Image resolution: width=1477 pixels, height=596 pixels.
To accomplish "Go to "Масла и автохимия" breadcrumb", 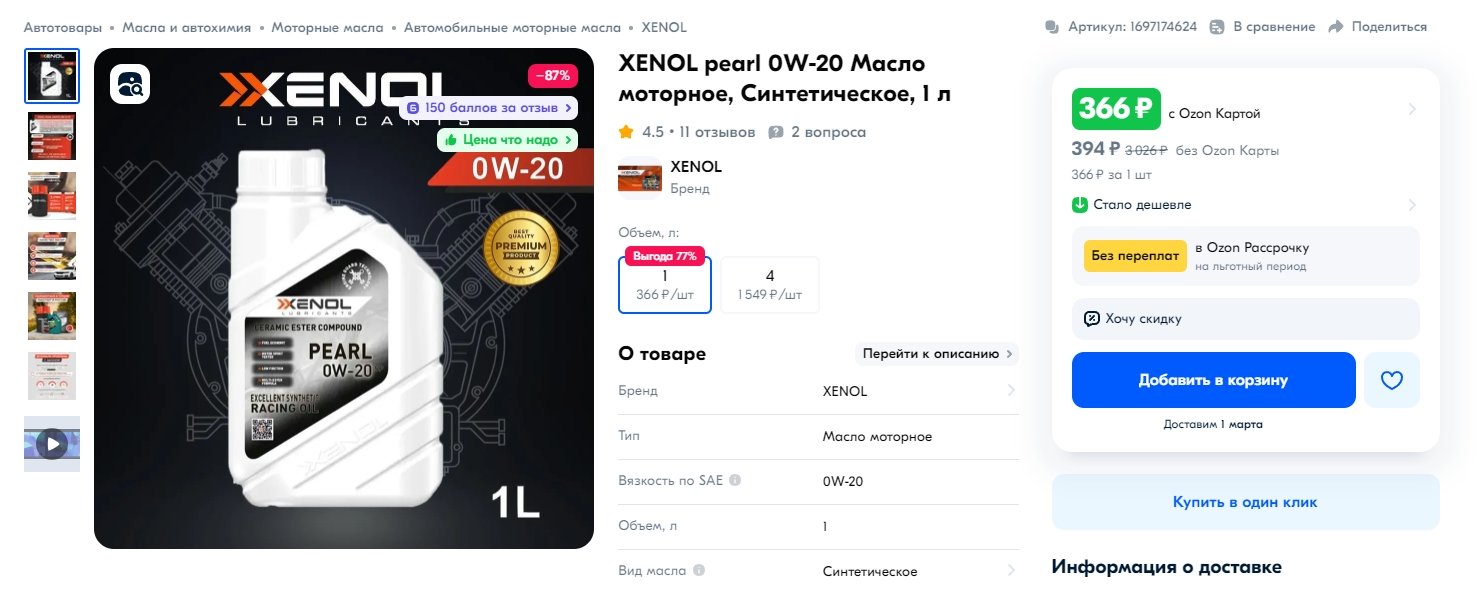I will 187,27.
